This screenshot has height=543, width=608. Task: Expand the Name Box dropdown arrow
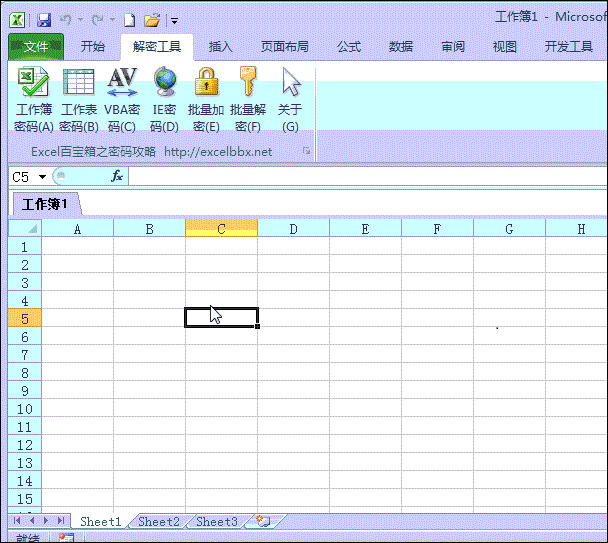pos(42,177)
